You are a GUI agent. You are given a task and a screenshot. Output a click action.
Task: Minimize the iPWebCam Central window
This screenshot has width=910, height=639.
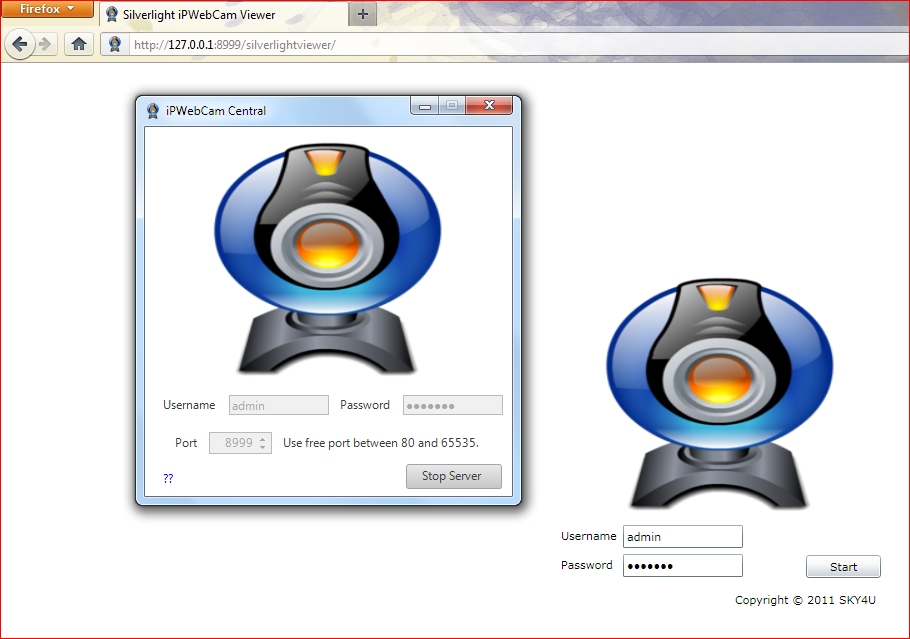425,106
